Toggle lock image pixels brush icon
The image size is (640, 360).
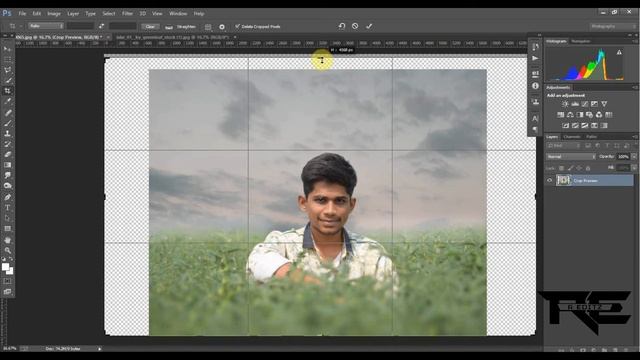(x=571, y=168)
